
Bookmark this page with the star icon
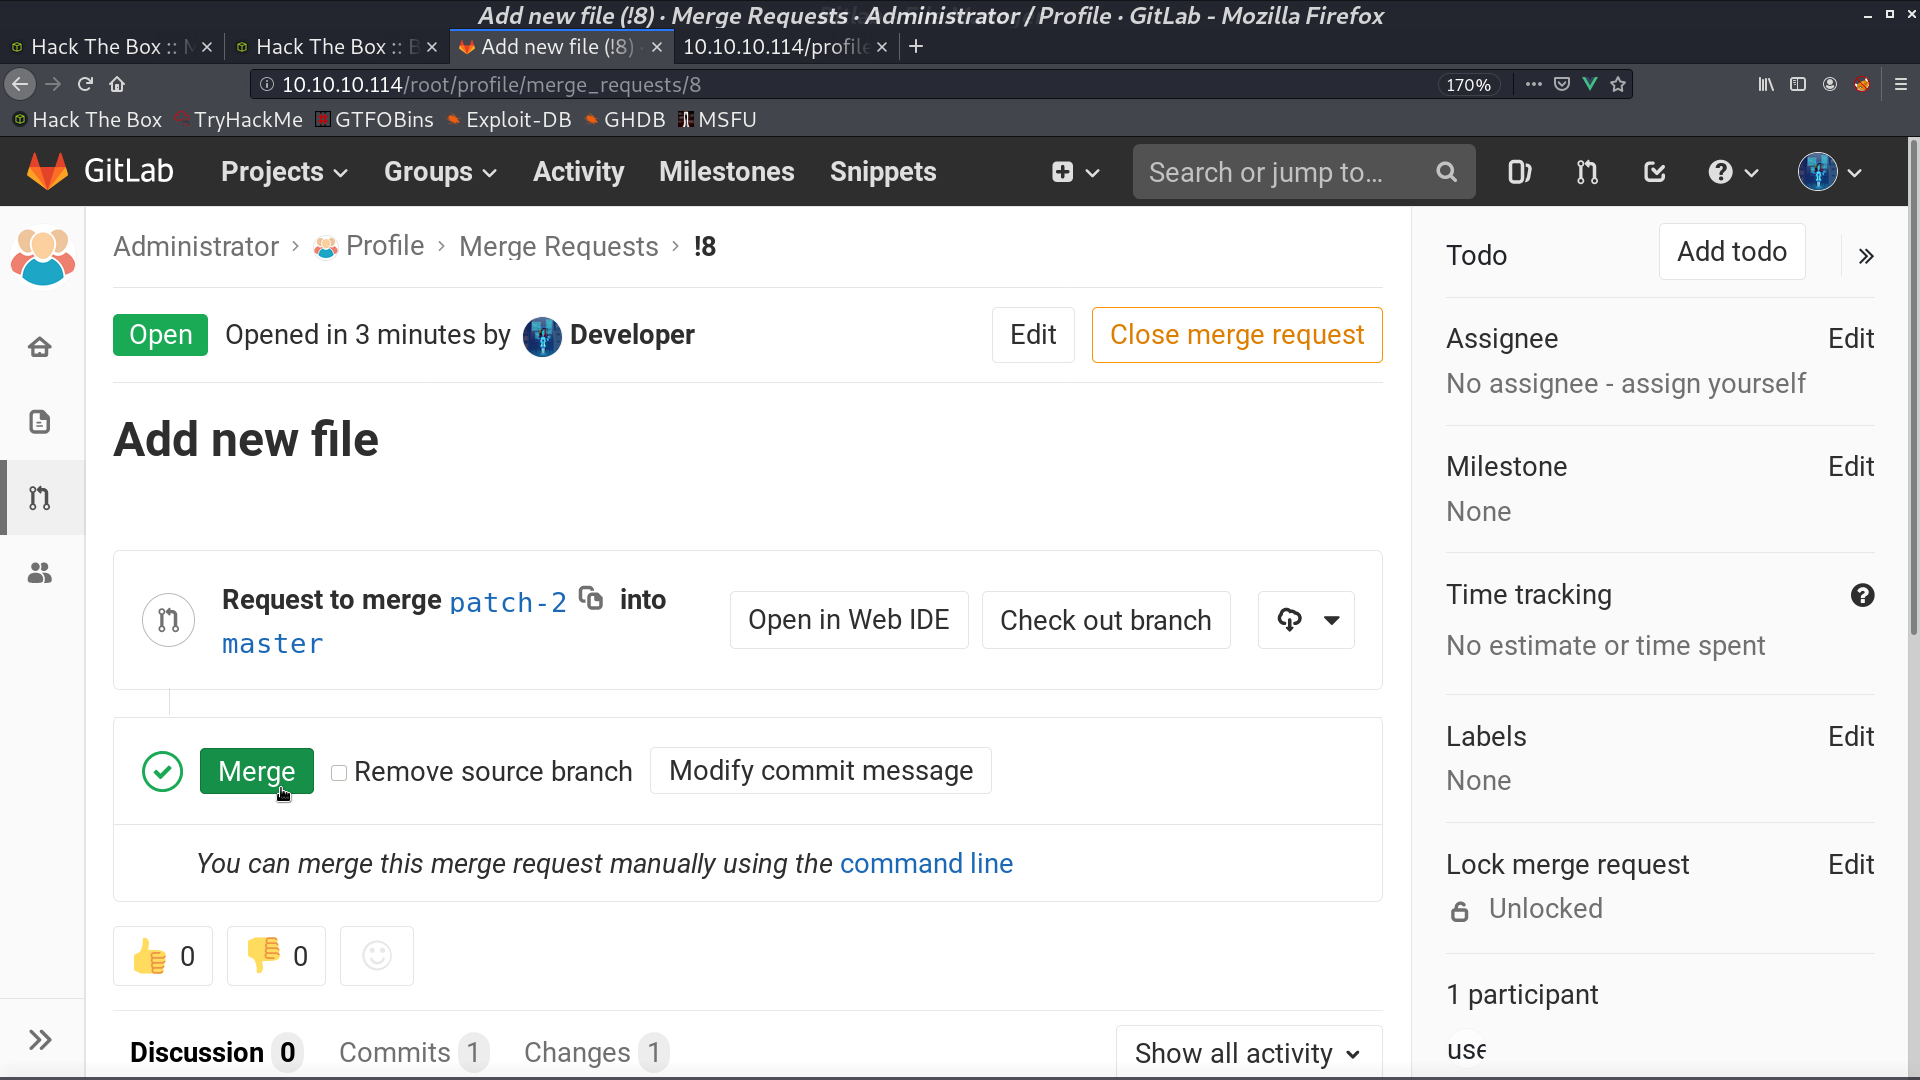1618,84
